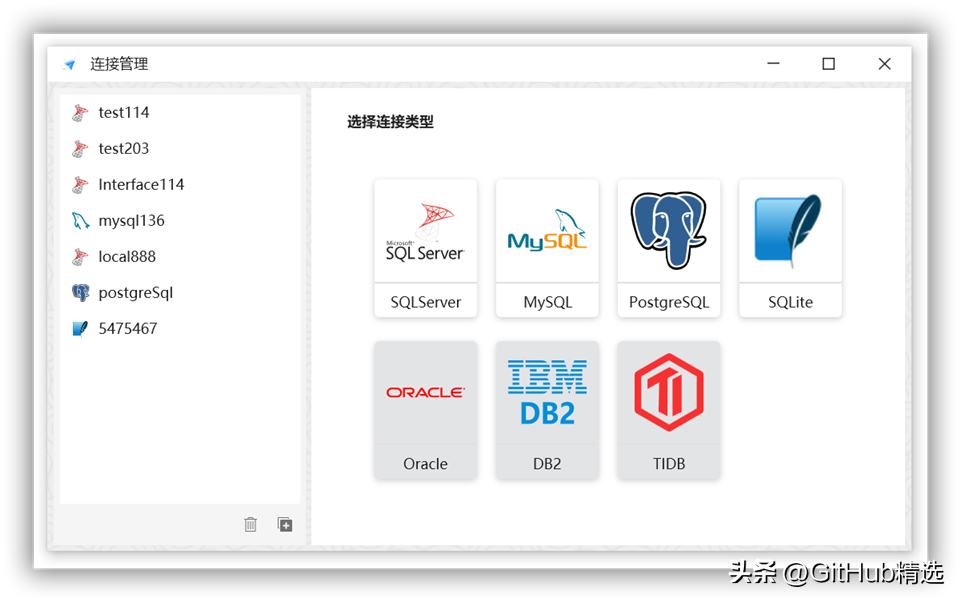Image resolution: width=961 pixels, height=602 pixels.
Task: Open the 5475467 SQLite connection
Action: click(x=180, y=329)
